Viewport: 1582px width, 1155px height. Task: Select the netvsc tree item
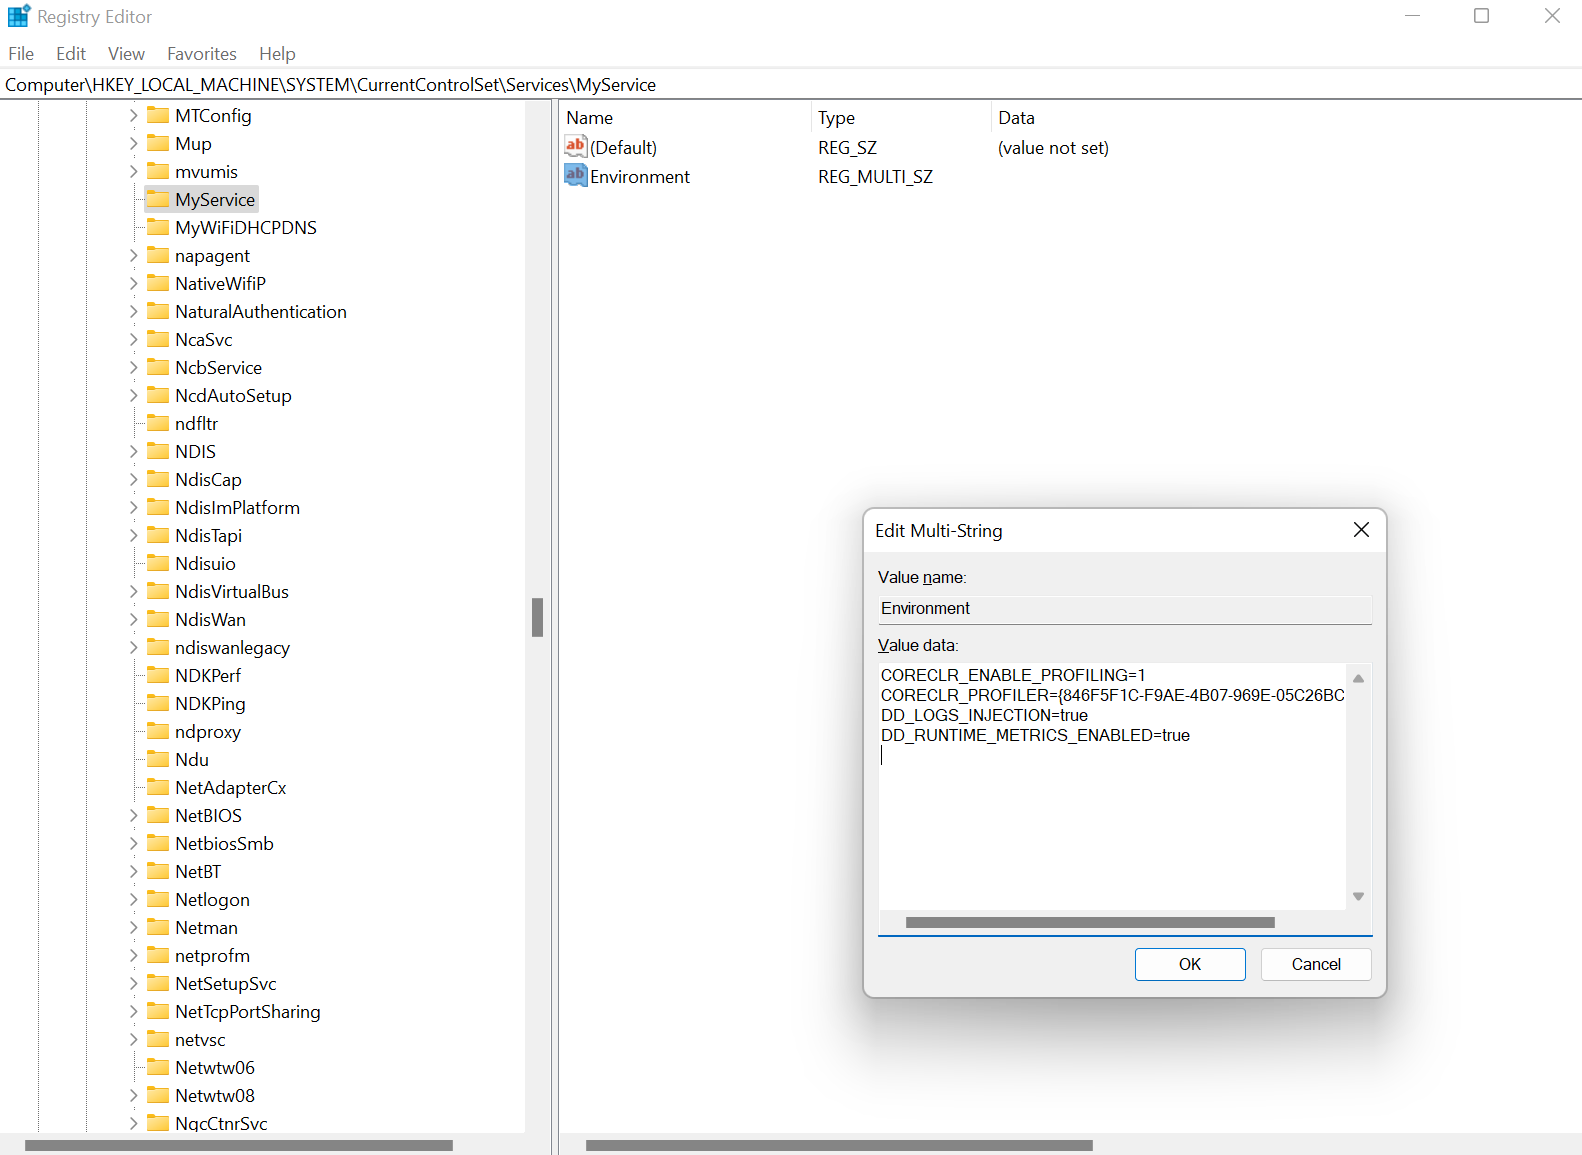(200, 1039)
